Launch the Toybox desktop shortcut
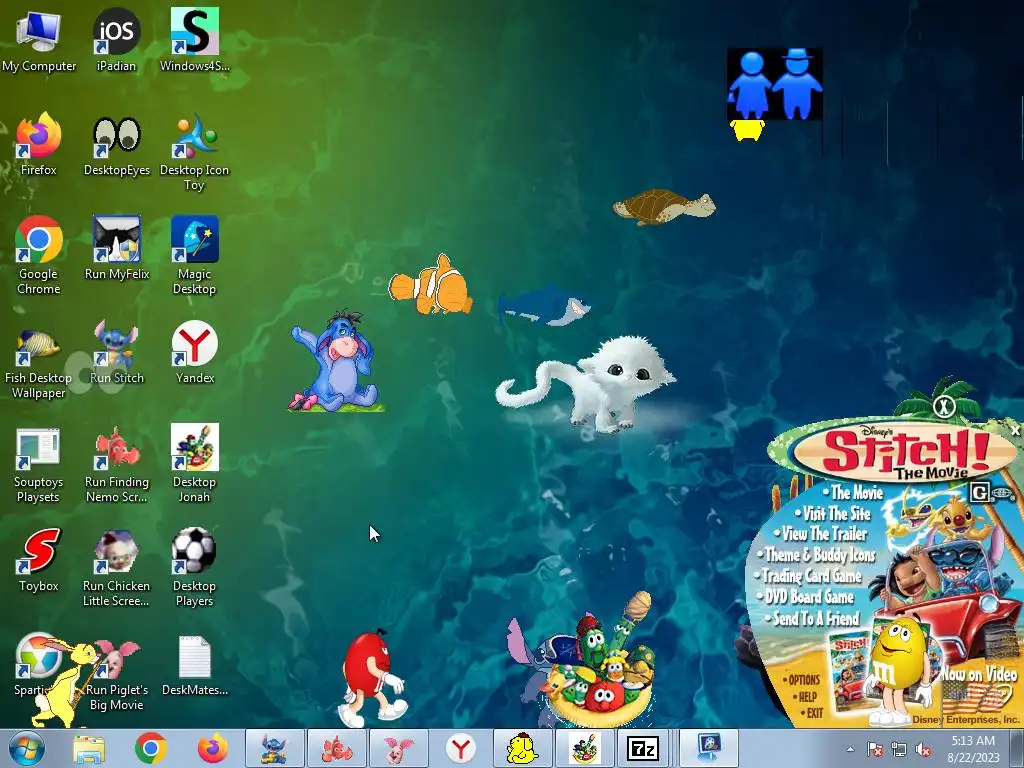 [39, 560]
